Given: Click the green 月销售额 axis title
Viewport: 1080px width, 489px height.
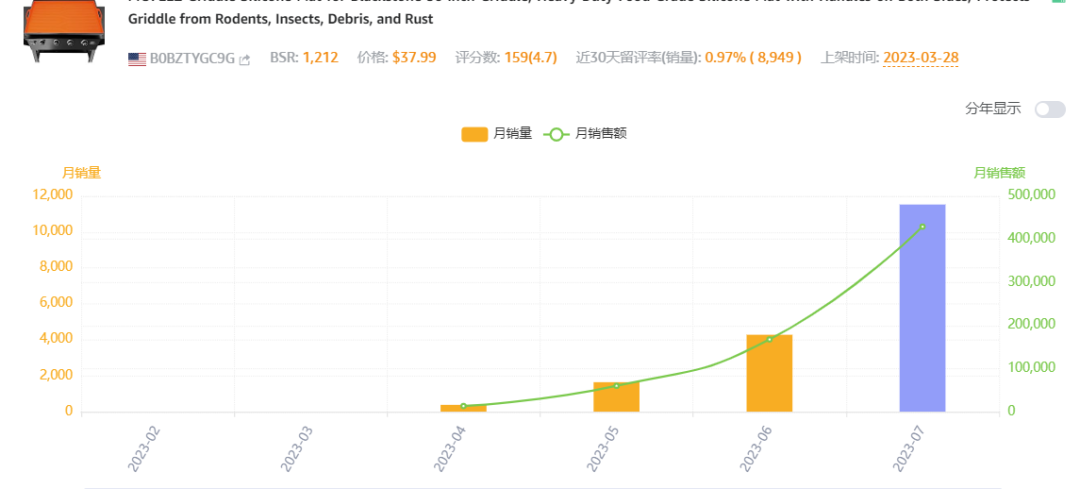Looking at the screenshot, I should point(999,173).
